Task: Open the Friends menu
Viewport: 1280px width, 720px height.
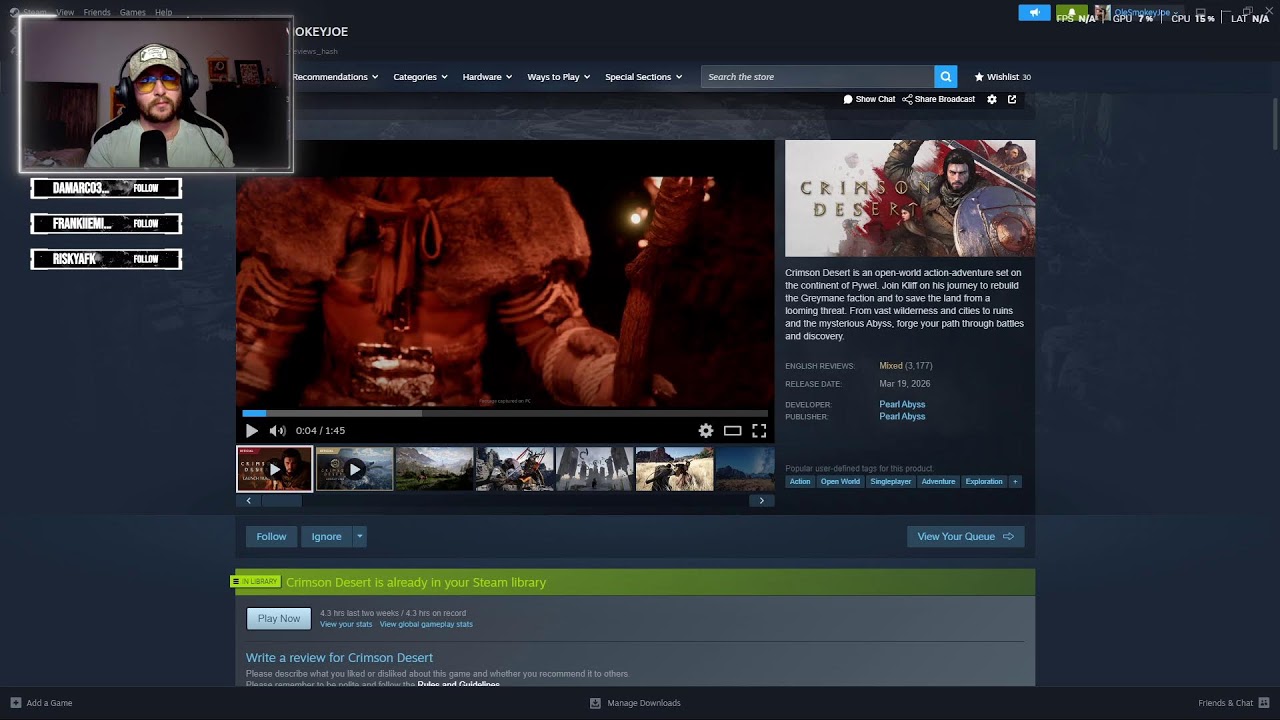Action: pos(97,12)
